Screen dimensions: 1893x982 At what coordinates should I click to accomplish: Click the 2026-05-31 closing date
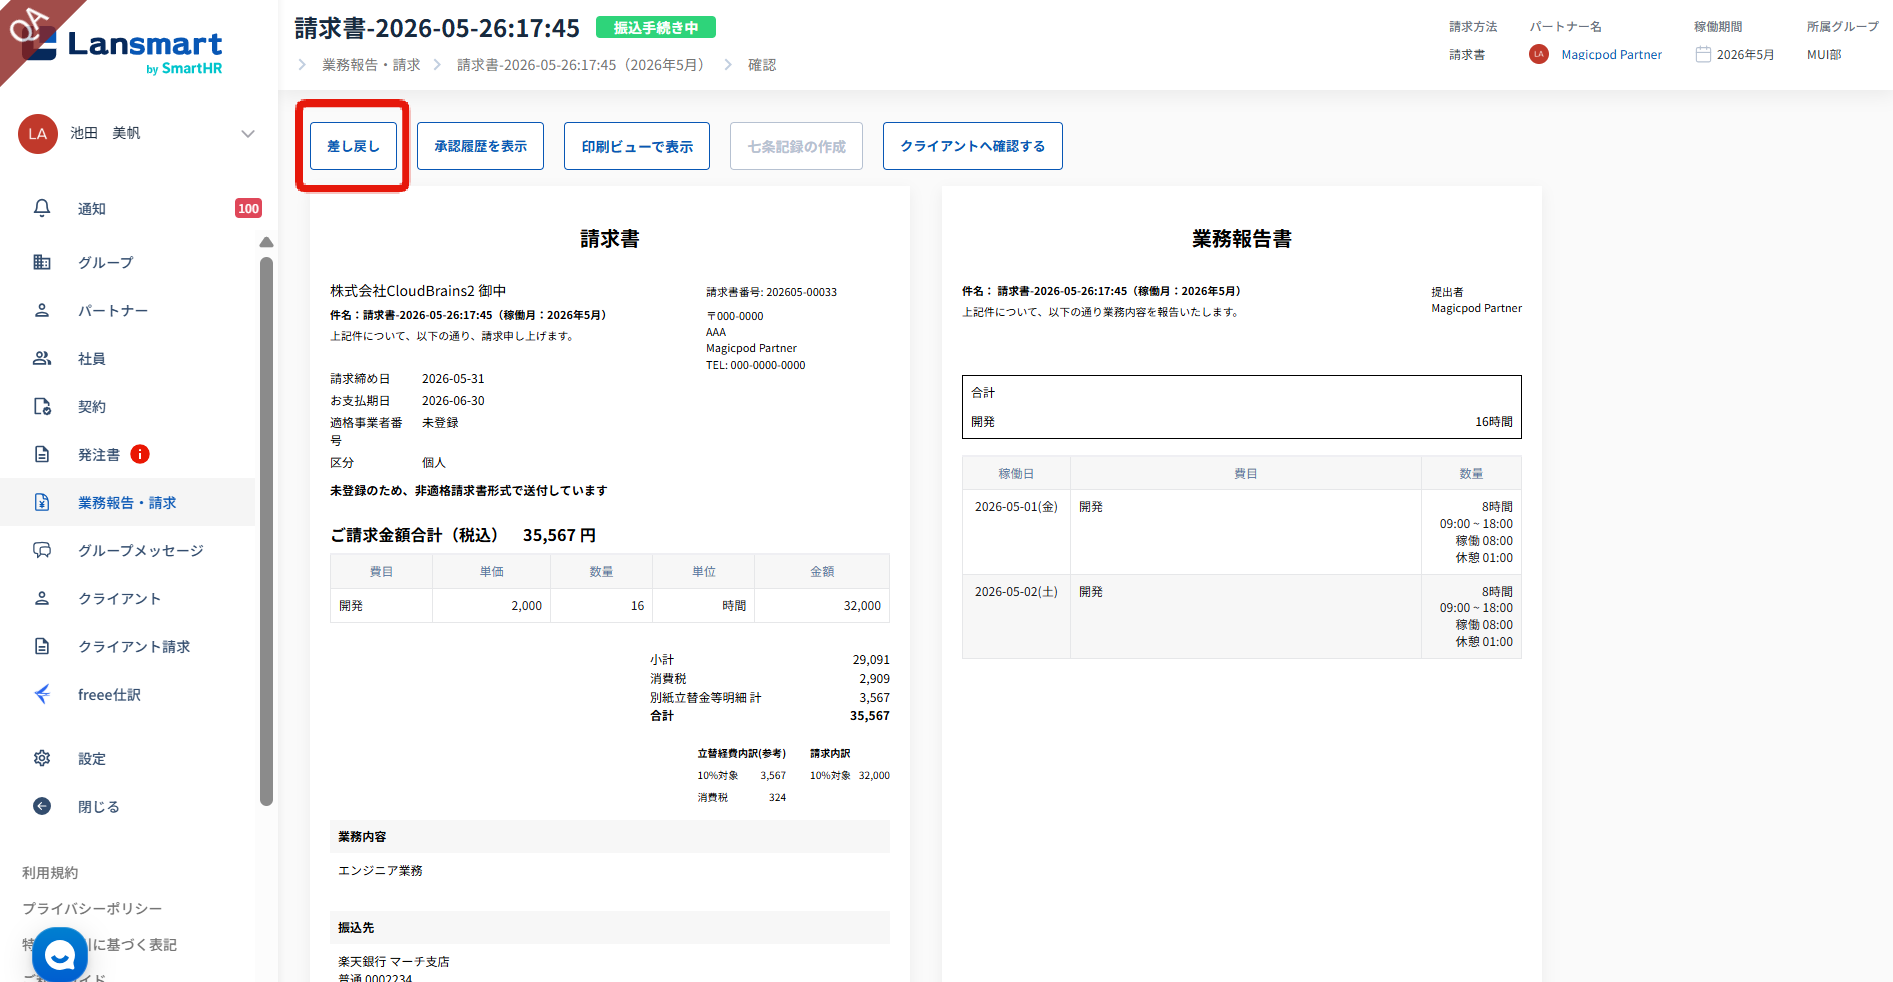pos(453,379)
